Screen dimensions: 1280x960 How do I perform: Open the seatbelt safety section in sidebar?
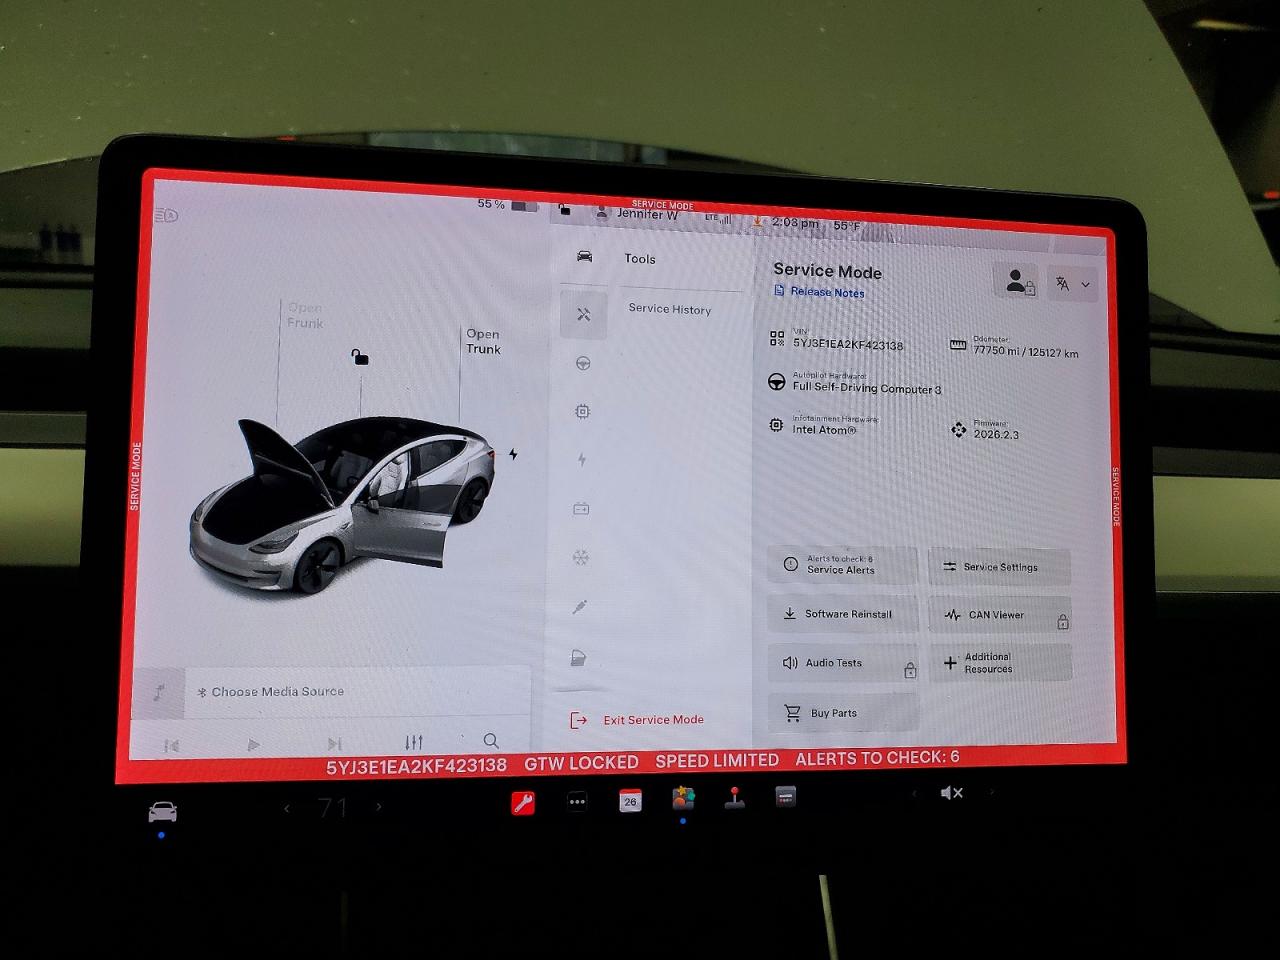(580, 607)
